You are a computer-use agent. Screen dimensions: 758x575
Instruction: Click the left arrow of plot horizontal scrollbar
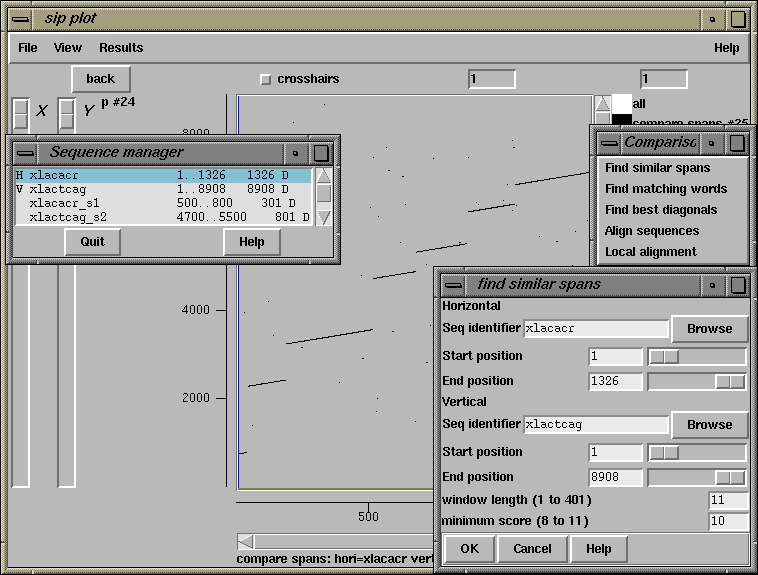coord(246,541)
